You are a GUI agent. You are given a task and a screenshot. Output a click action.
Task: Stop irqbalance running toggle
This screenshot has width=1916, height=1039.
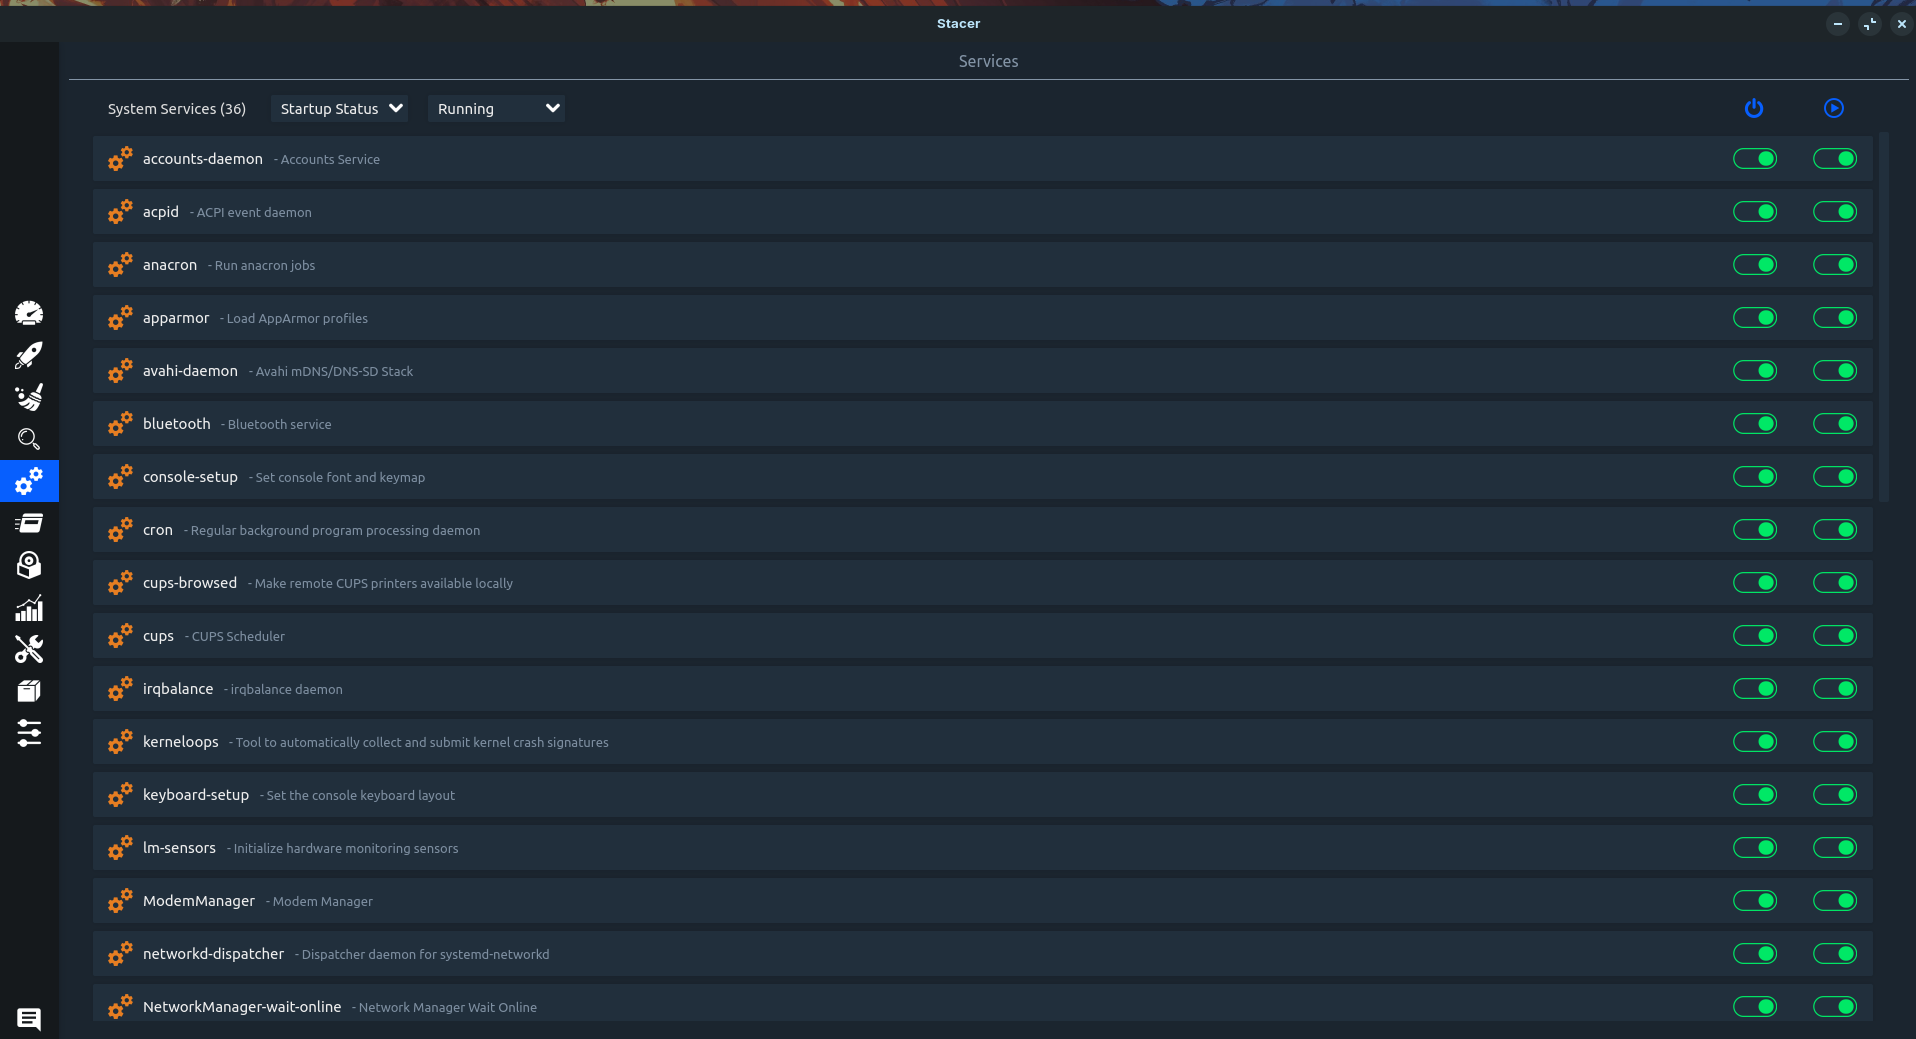[x=1835, y=688]
